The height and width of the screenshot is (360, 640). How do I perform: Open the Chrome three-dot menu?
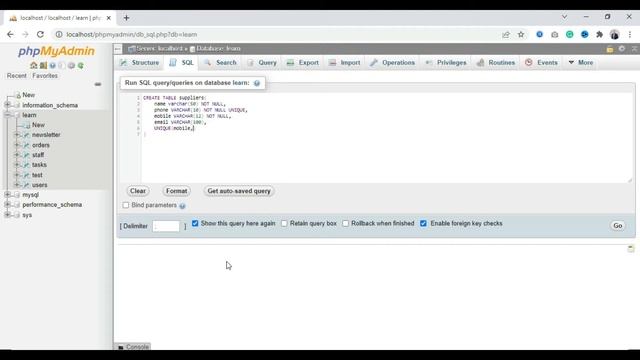[630, 35]
